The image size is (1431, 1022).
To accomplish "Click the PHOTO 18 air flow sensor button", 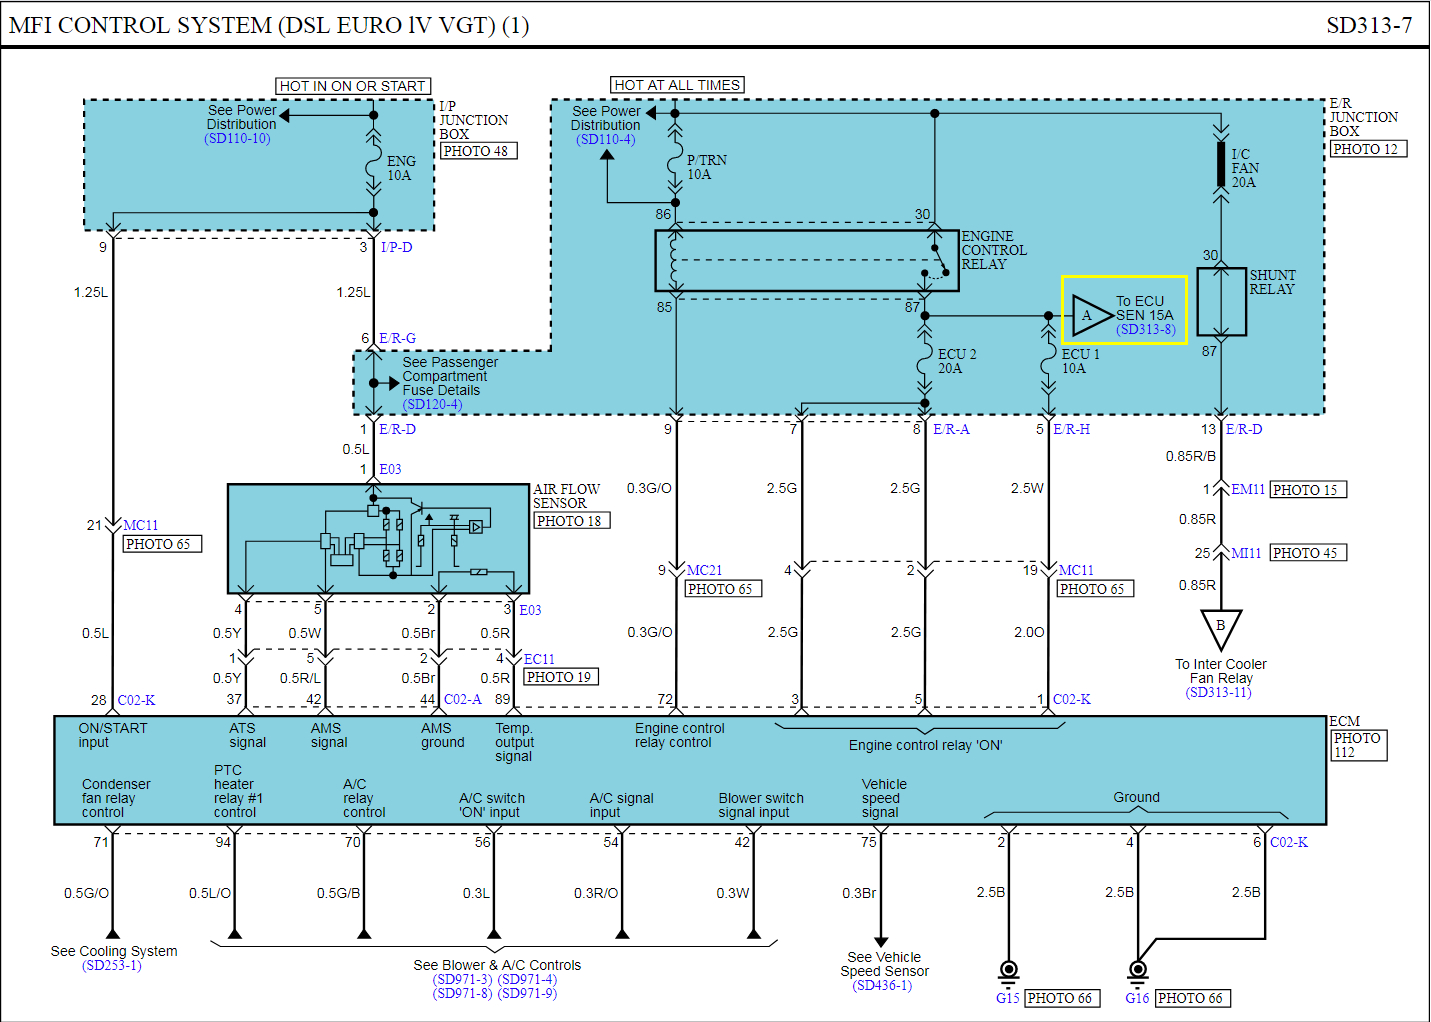I will click(x=572, y=521).
